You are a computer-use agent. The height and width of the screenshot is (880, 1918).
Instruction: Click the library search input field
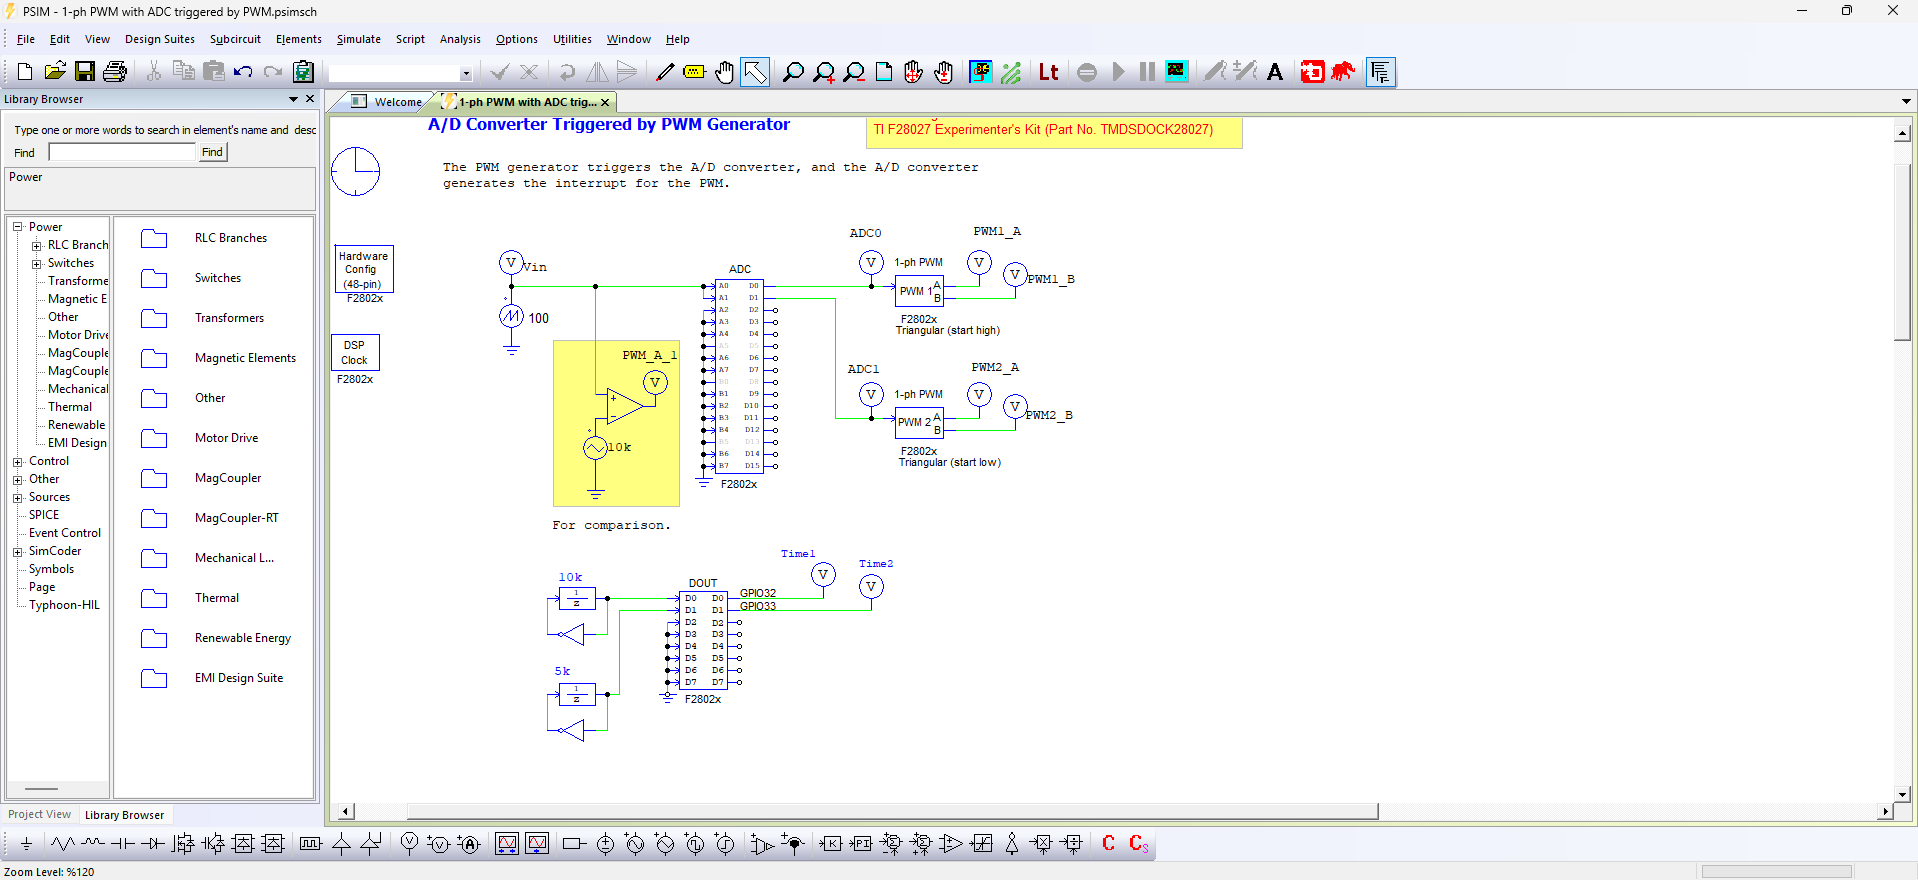pos(122,152)
